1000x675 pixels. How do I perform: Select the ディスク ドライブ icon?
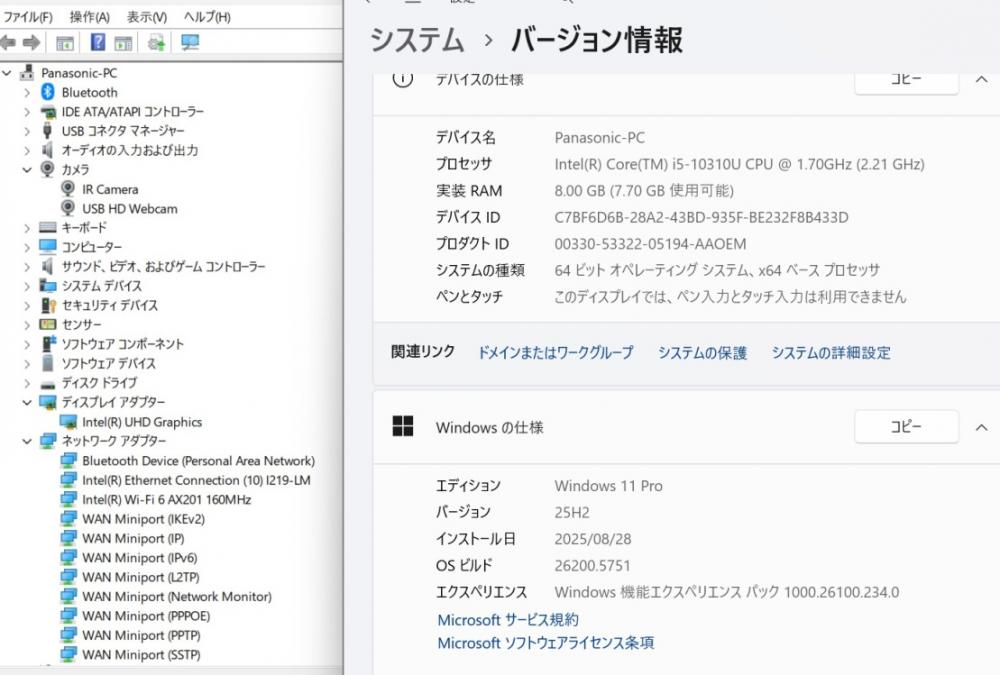[x=48, y=384]
